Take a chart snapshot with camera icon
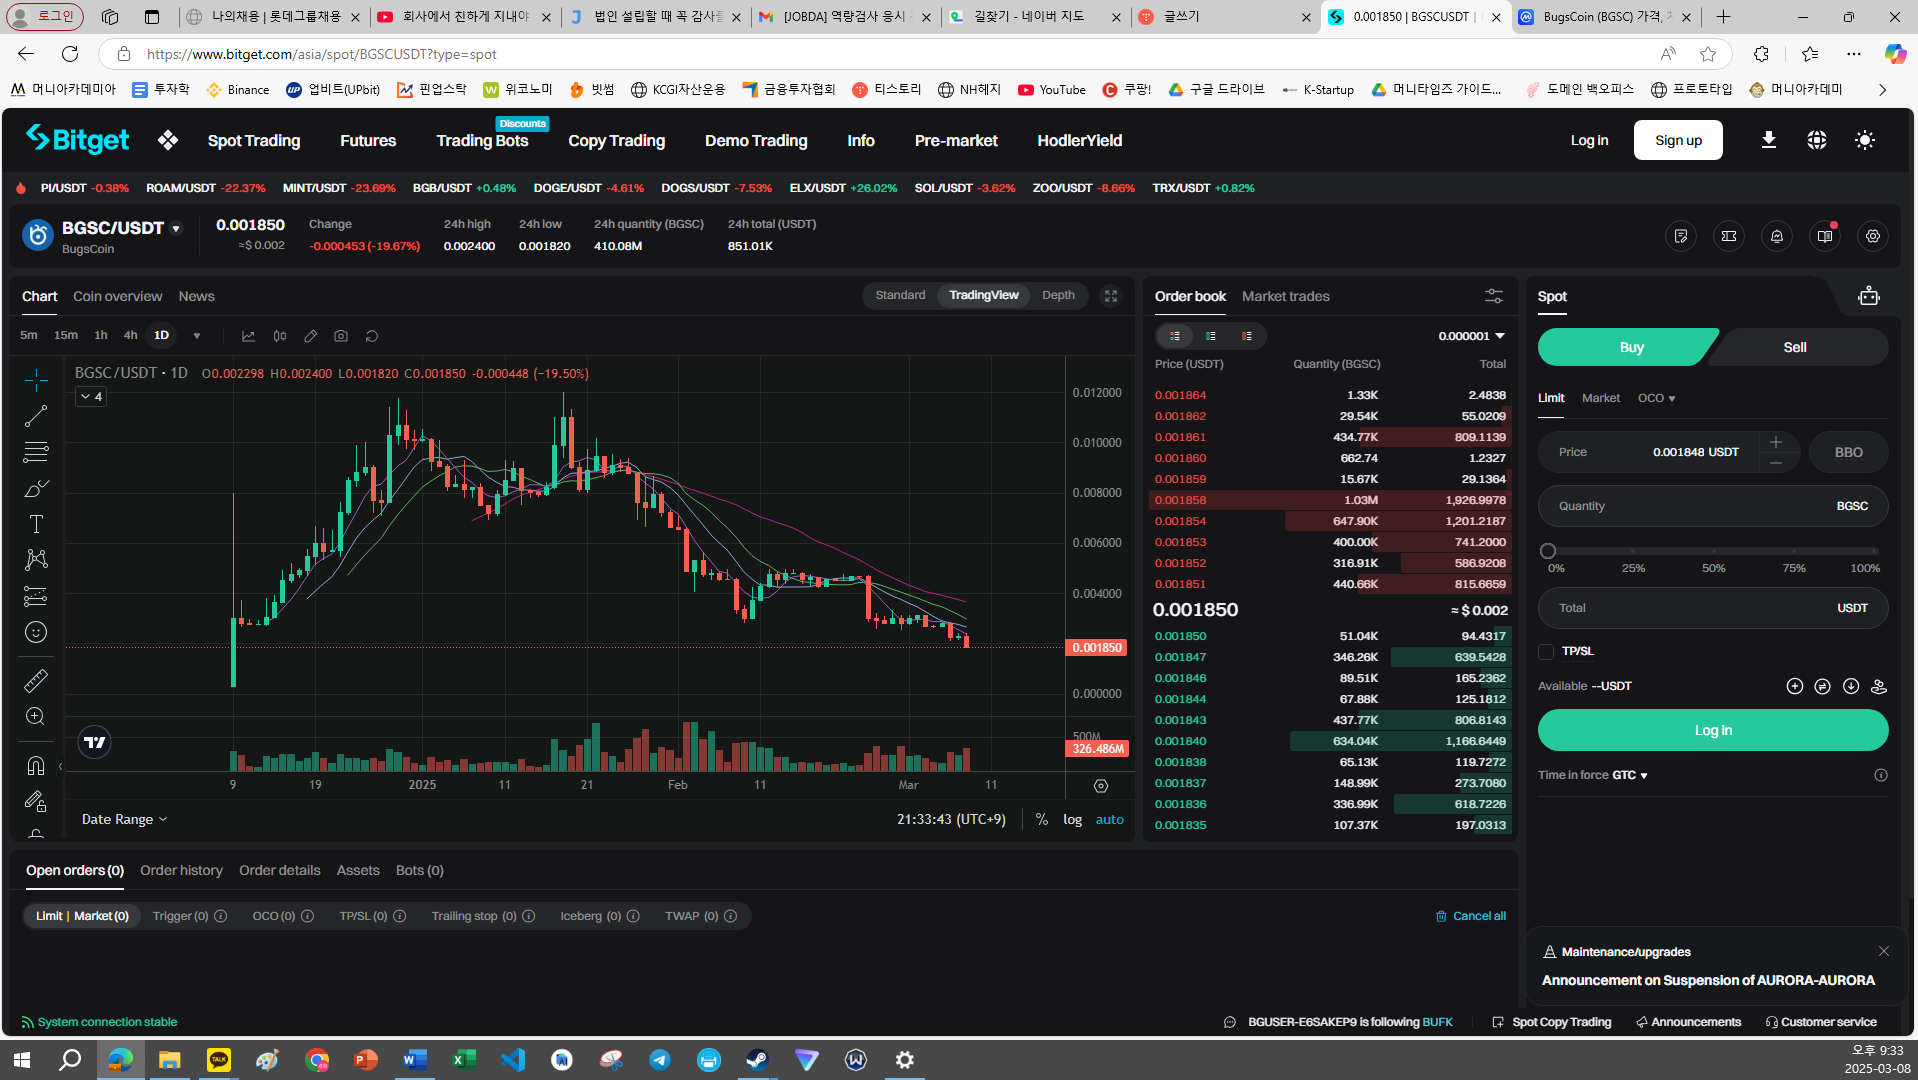Viewport: 1918px width, 1080px height. click(341, 336)
